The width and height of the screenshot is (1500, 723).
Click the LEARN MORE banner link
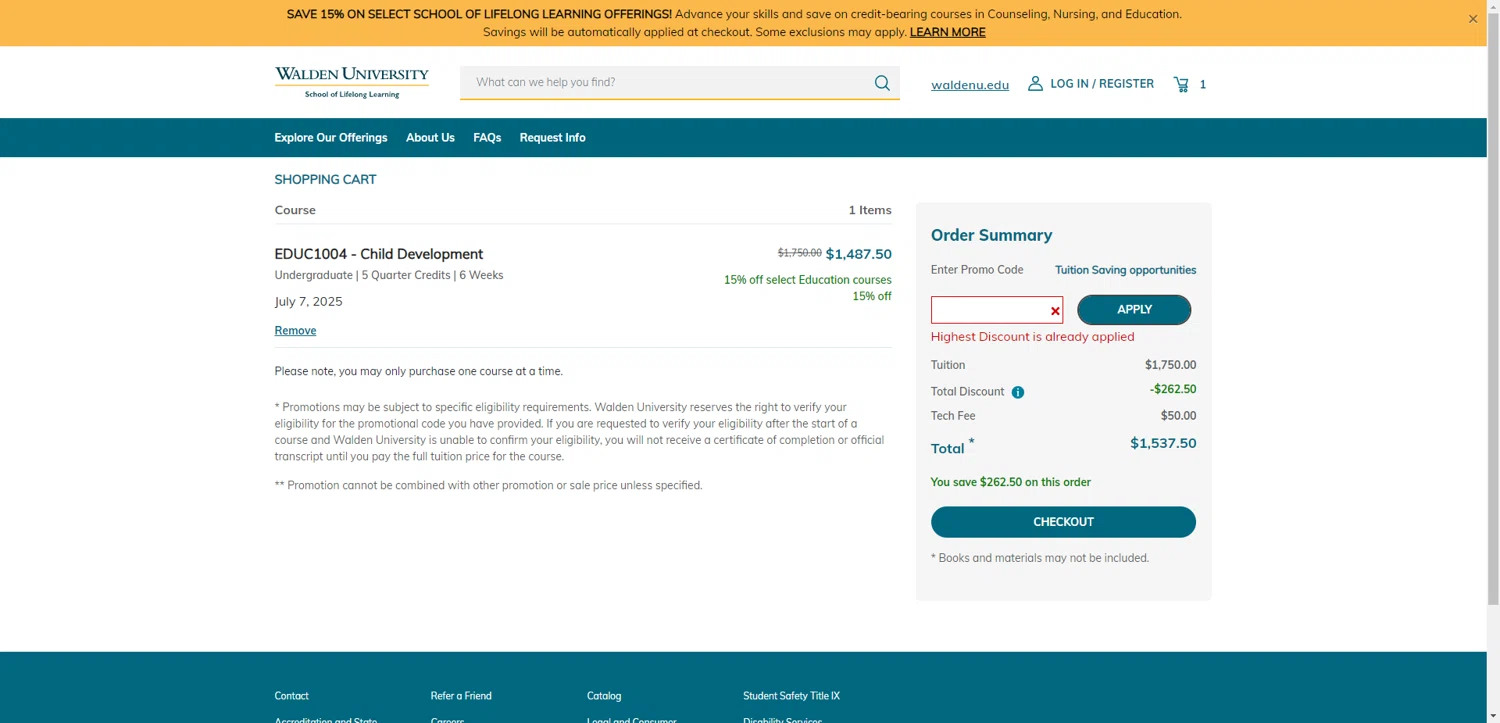pyautogui.click(x=947, y=32)
